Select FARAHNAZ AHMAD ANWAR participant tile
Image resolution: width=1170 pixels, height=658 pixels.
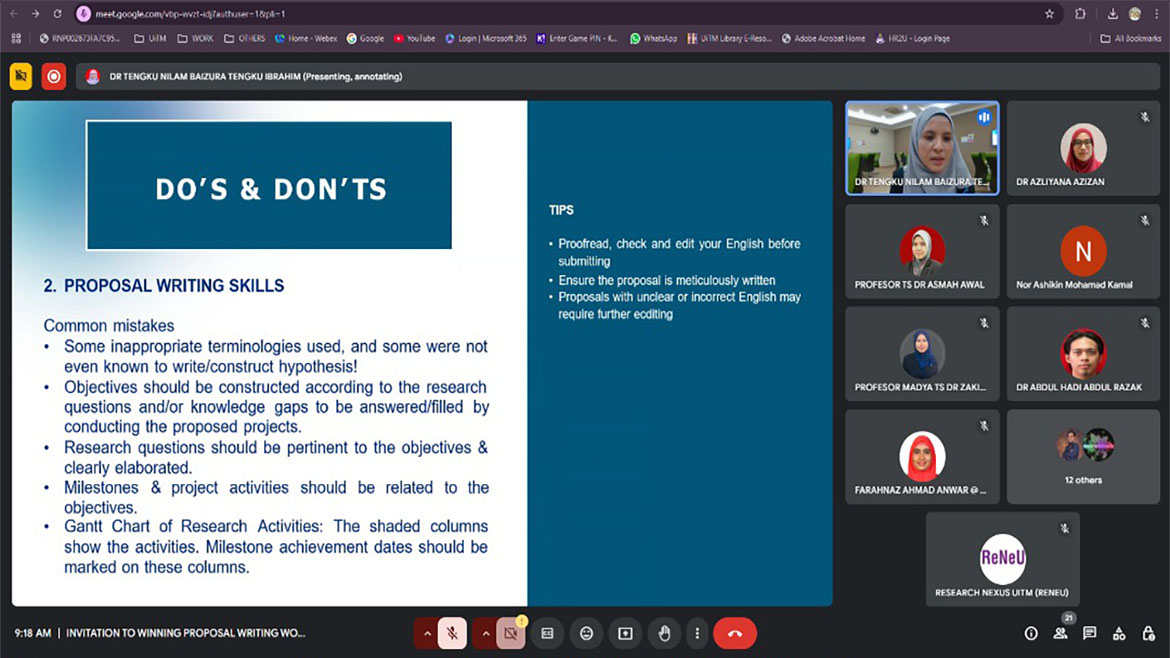point(922,457)
